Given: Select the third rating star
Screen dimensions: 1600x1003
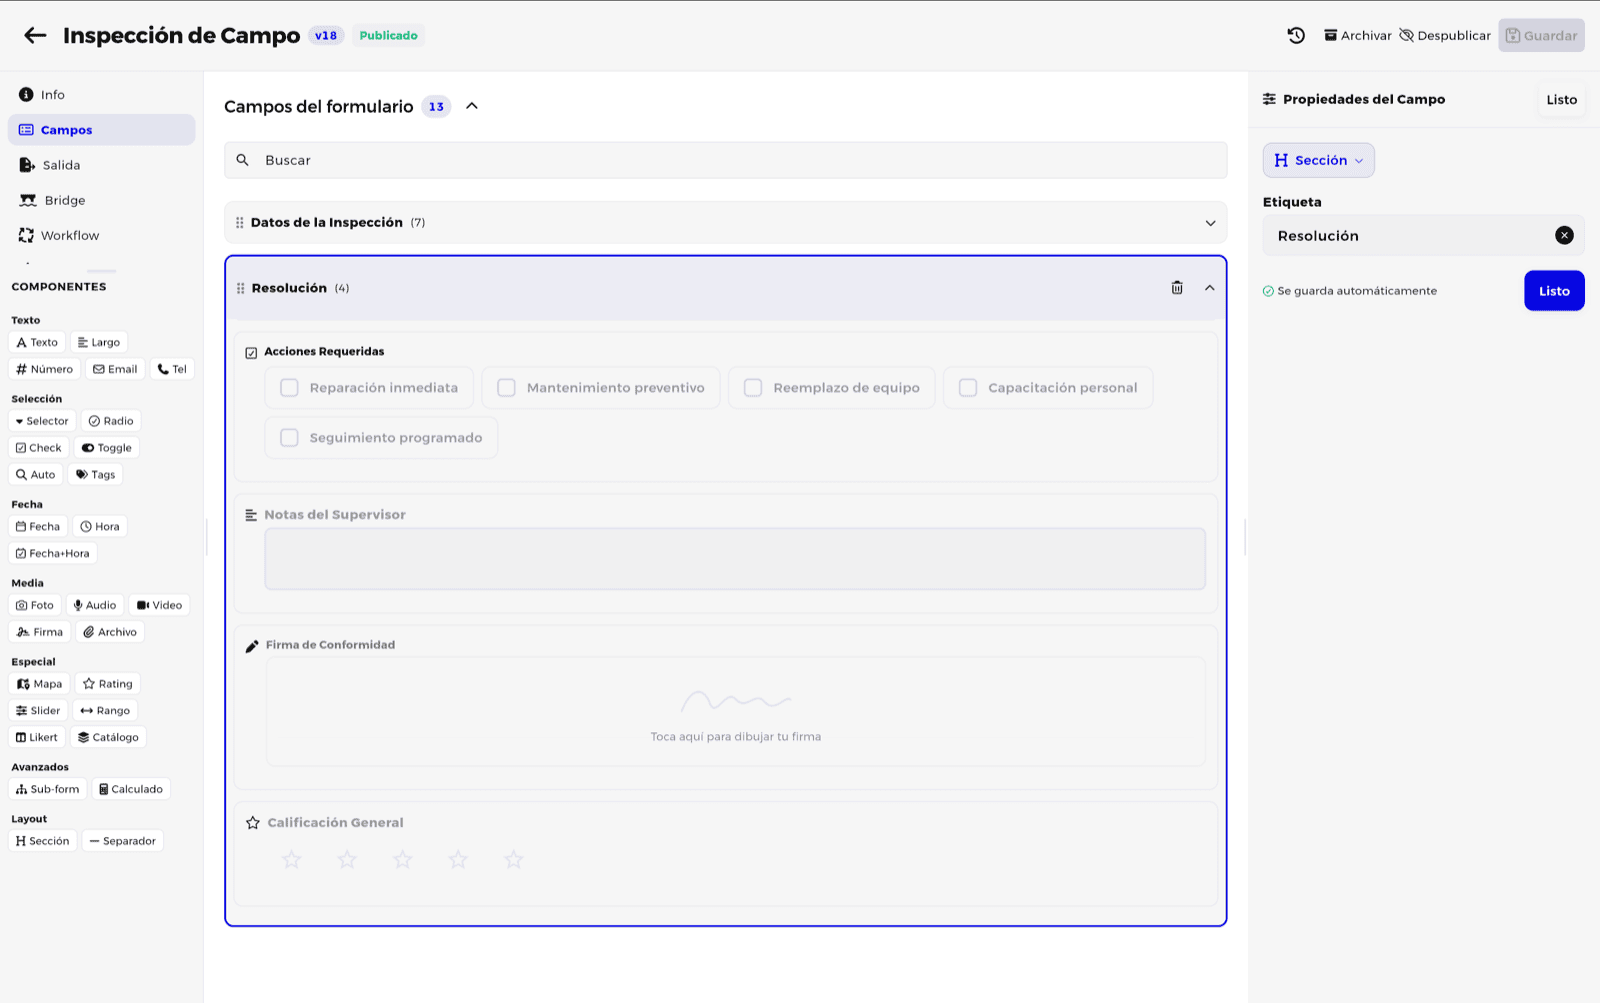Looking at the screenshot, I should point(402,860).
